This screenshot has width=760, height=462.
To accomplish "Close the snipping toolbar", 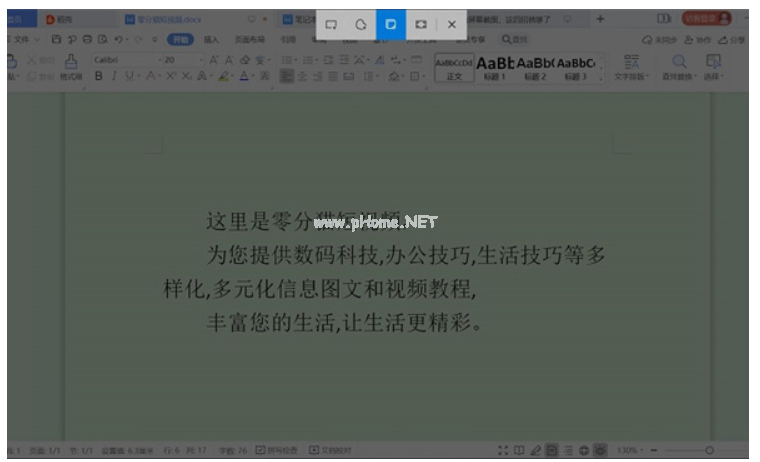I will pos(452,23).
